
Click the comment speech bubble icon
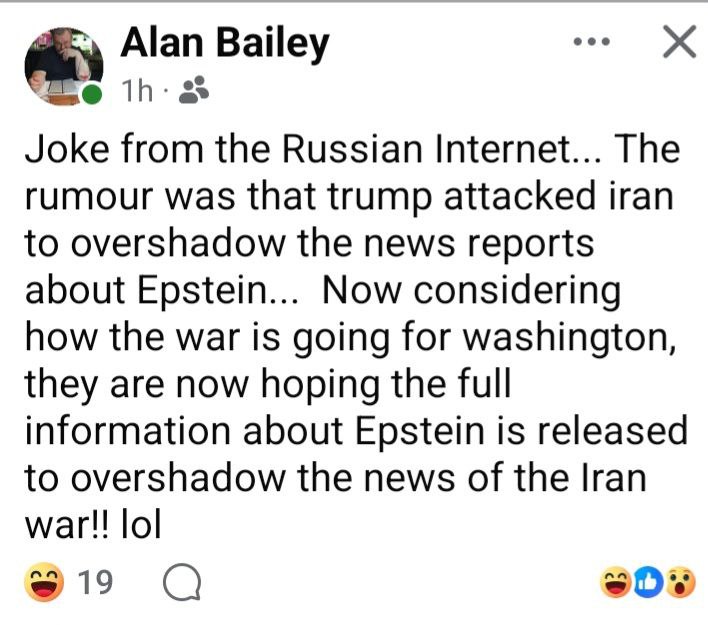click(x=181, y=582)
